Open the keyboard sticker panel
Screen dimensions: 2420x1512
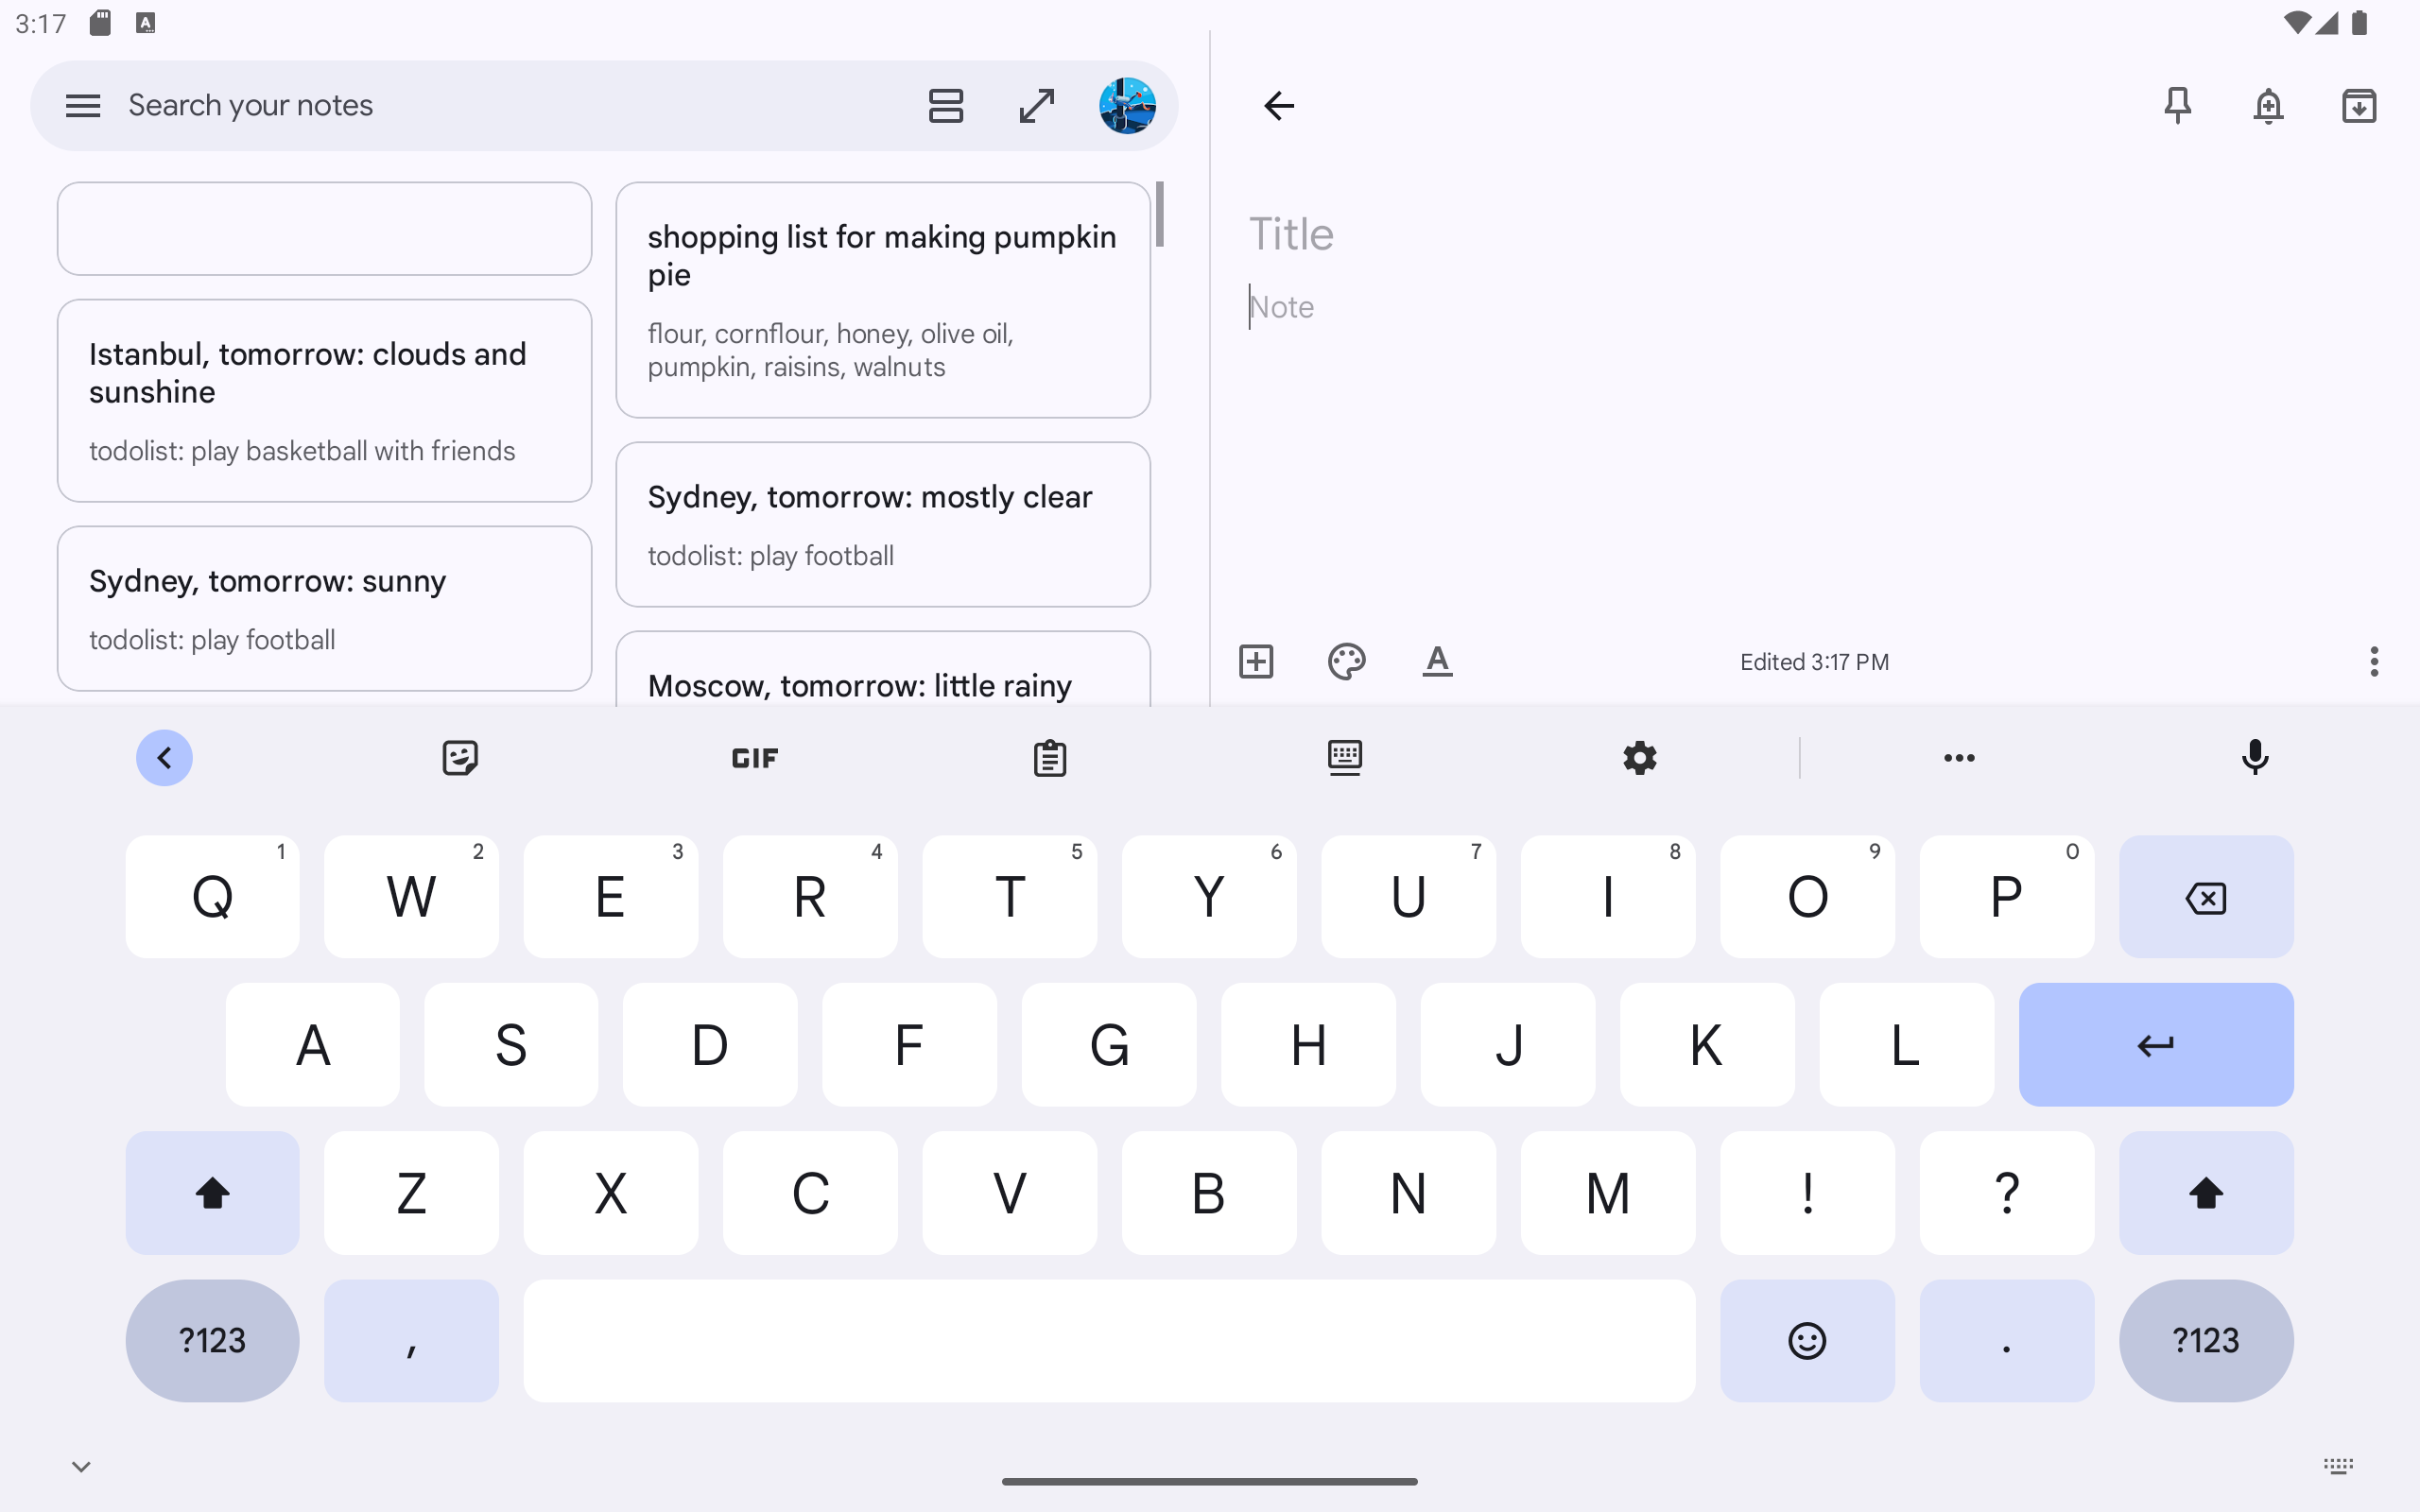coord(459,758)
